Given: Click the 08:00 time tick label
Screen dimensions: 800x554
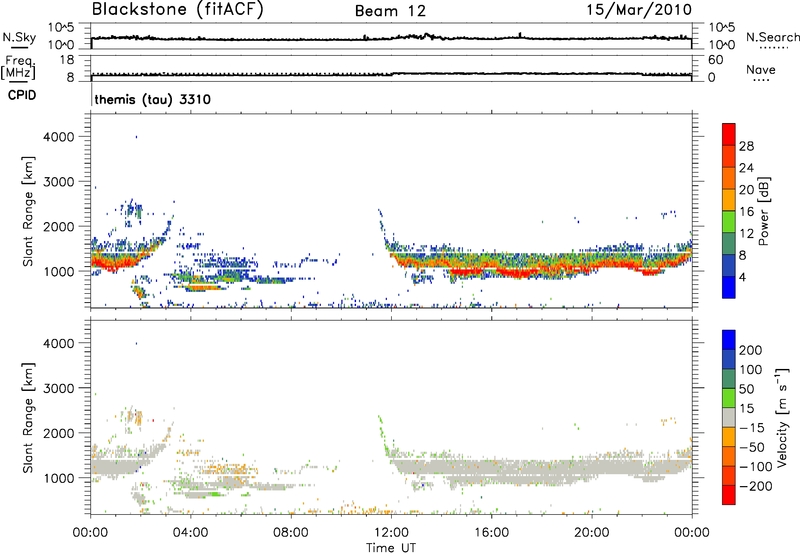Looking at the screenshot, I should point(291,533).
